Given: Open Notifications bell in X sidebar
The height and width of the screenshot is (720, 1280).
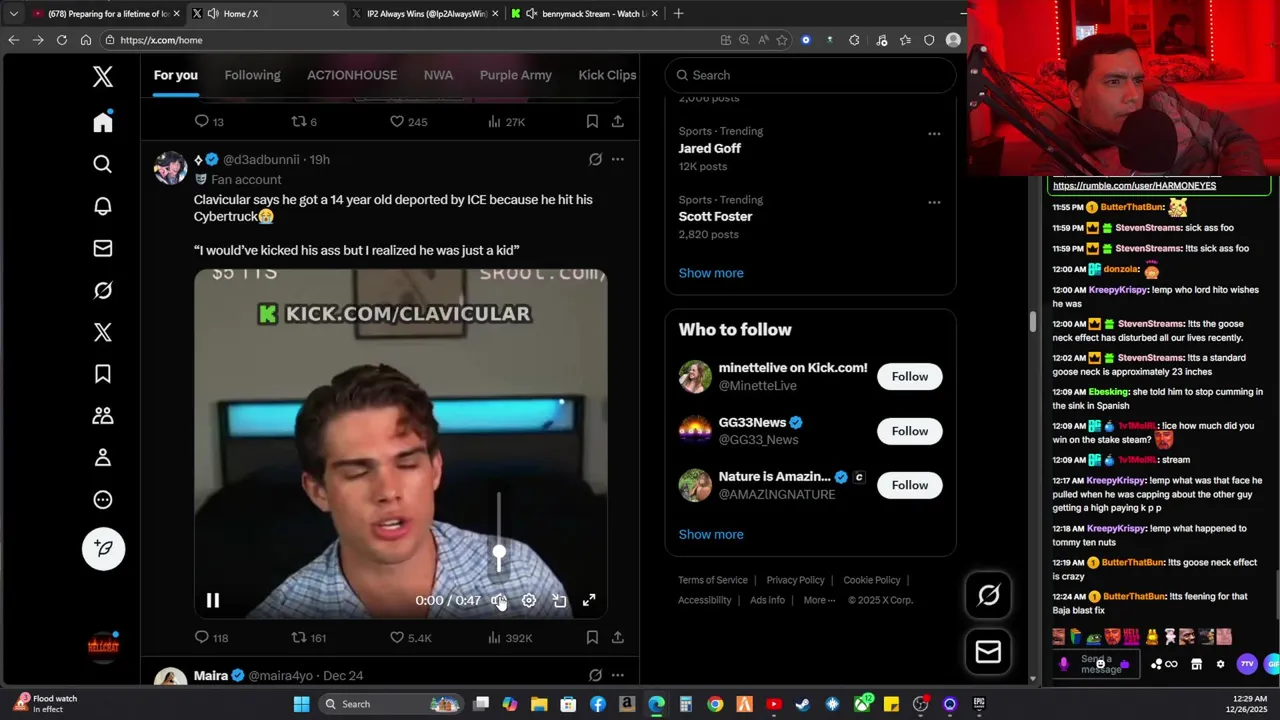Looking at the screenshot, I should pyautogui.click(x=103, y=206).
